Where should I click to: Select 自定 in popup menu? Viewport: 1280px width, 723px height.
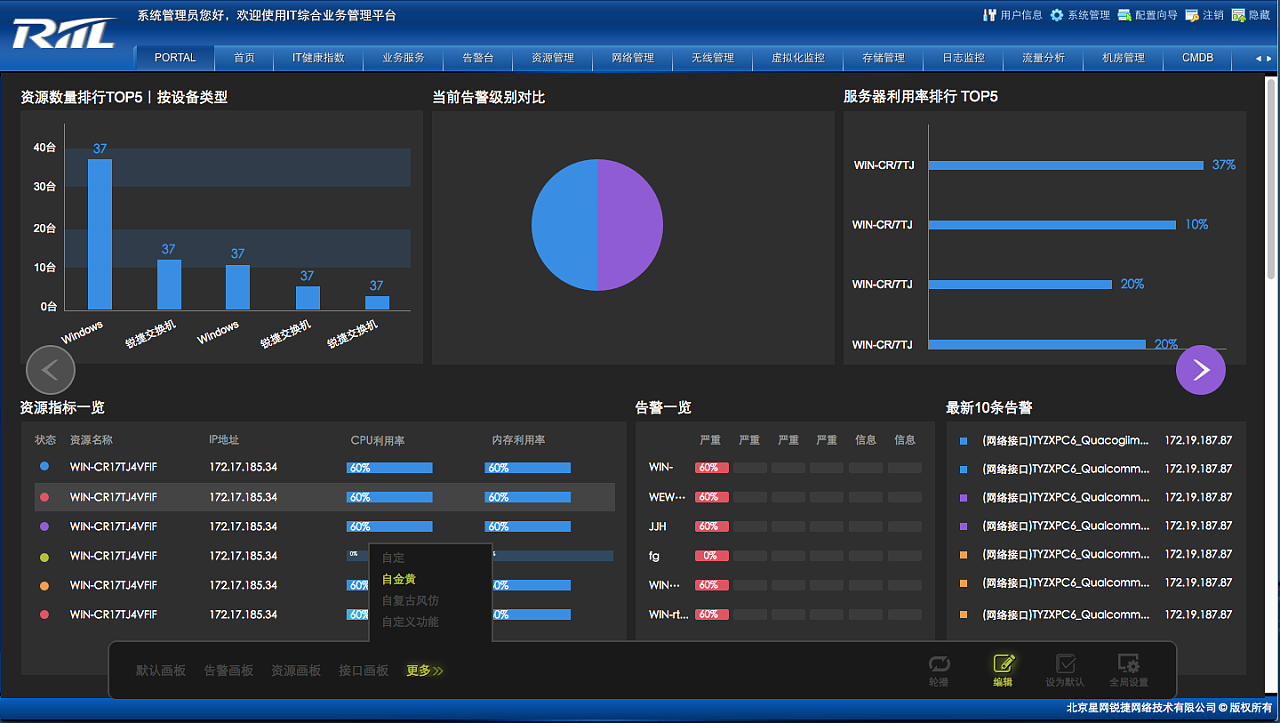tap(393, 558)
